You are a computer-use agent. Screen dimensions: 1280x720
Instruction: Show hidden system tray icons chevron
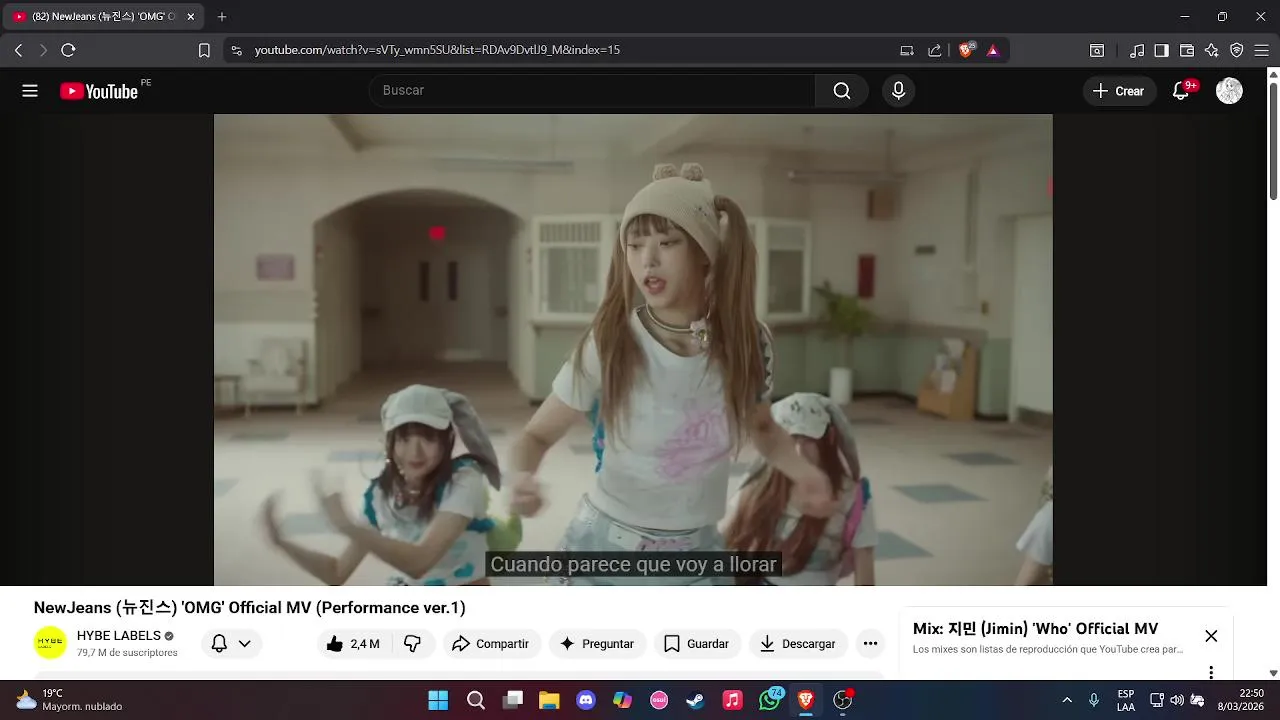coord(1067,700)
